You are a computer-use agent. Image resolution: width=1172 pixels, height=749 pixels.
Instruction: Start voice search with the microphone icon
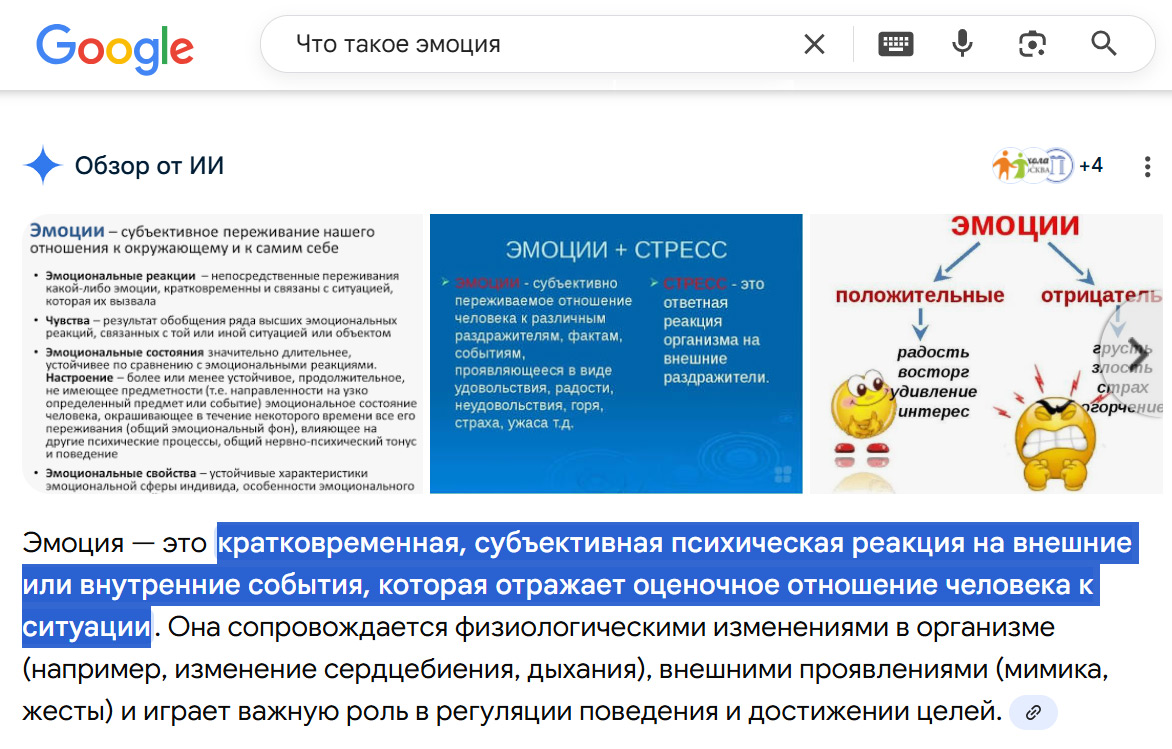point(962,44)
